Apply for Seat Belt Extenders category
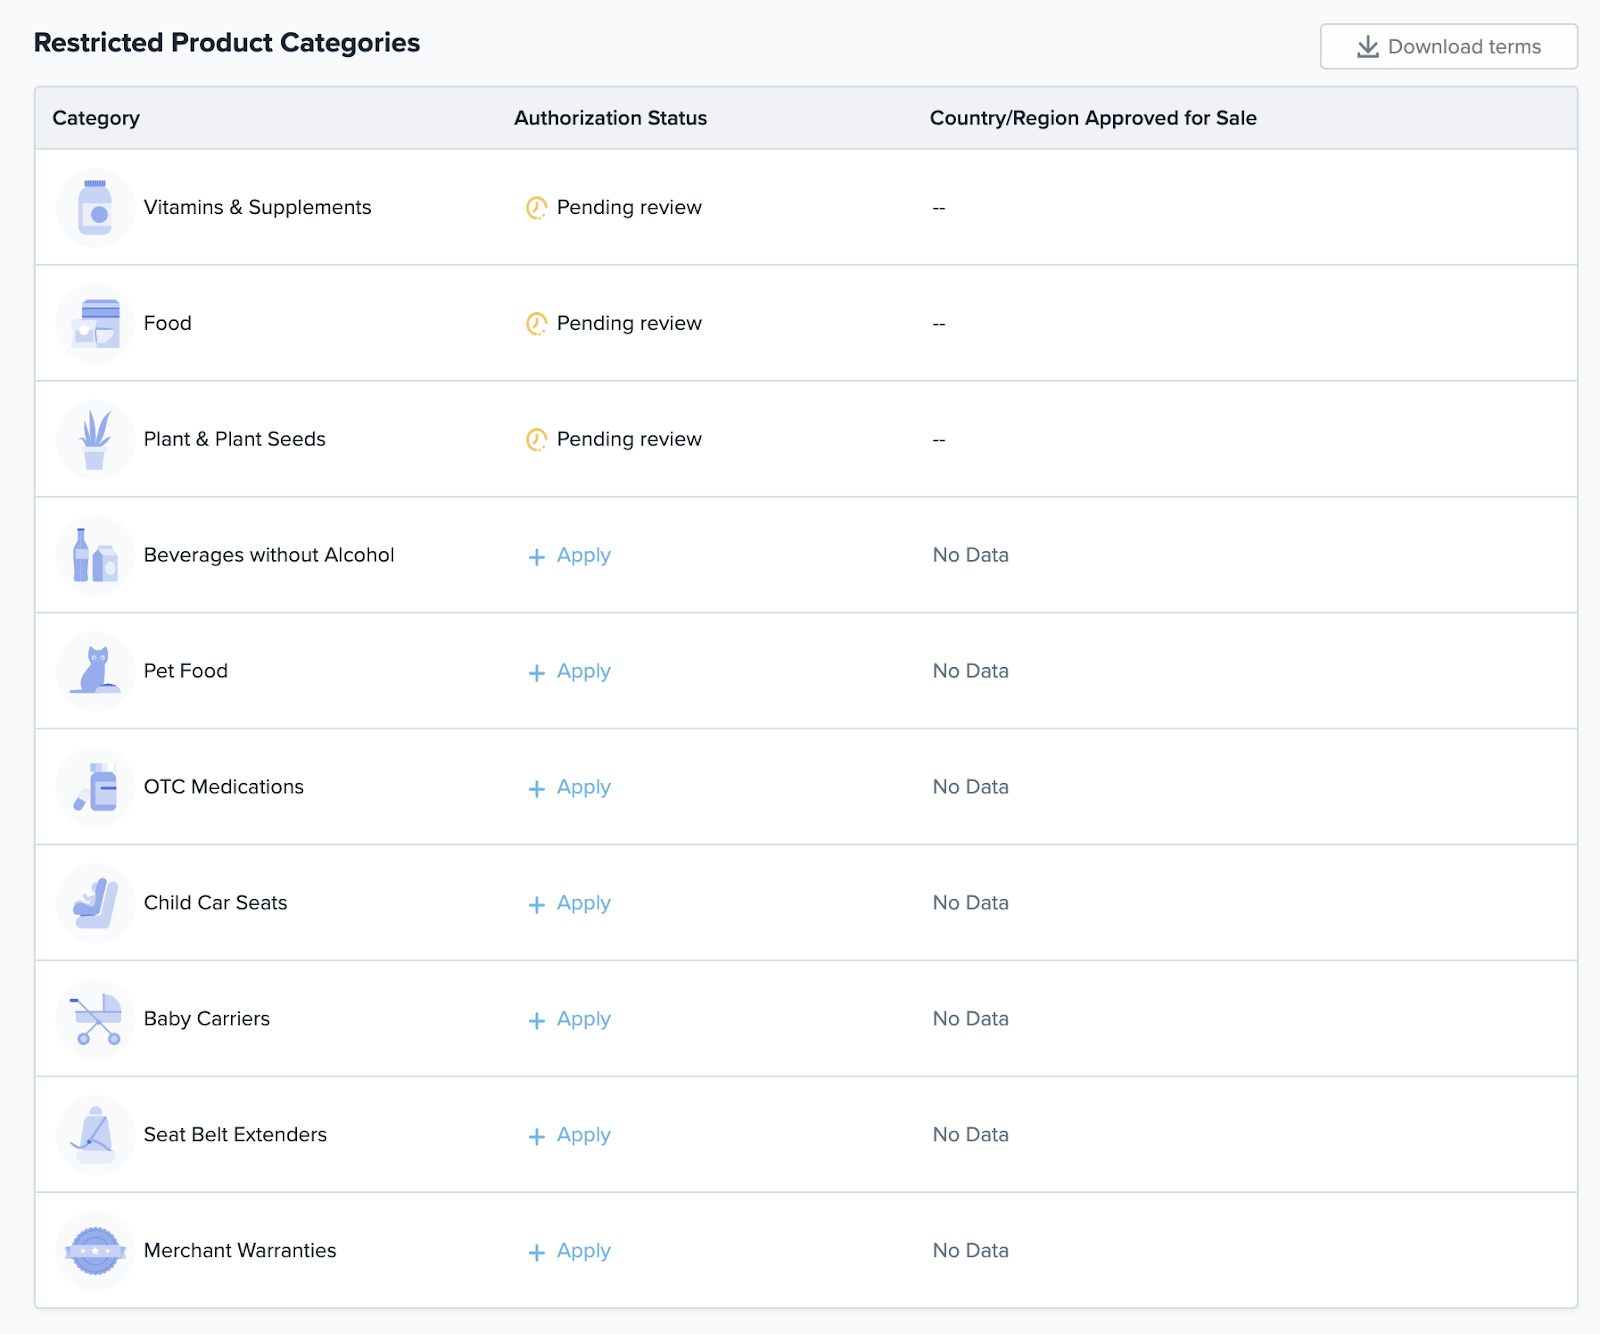 [570, 1136]
